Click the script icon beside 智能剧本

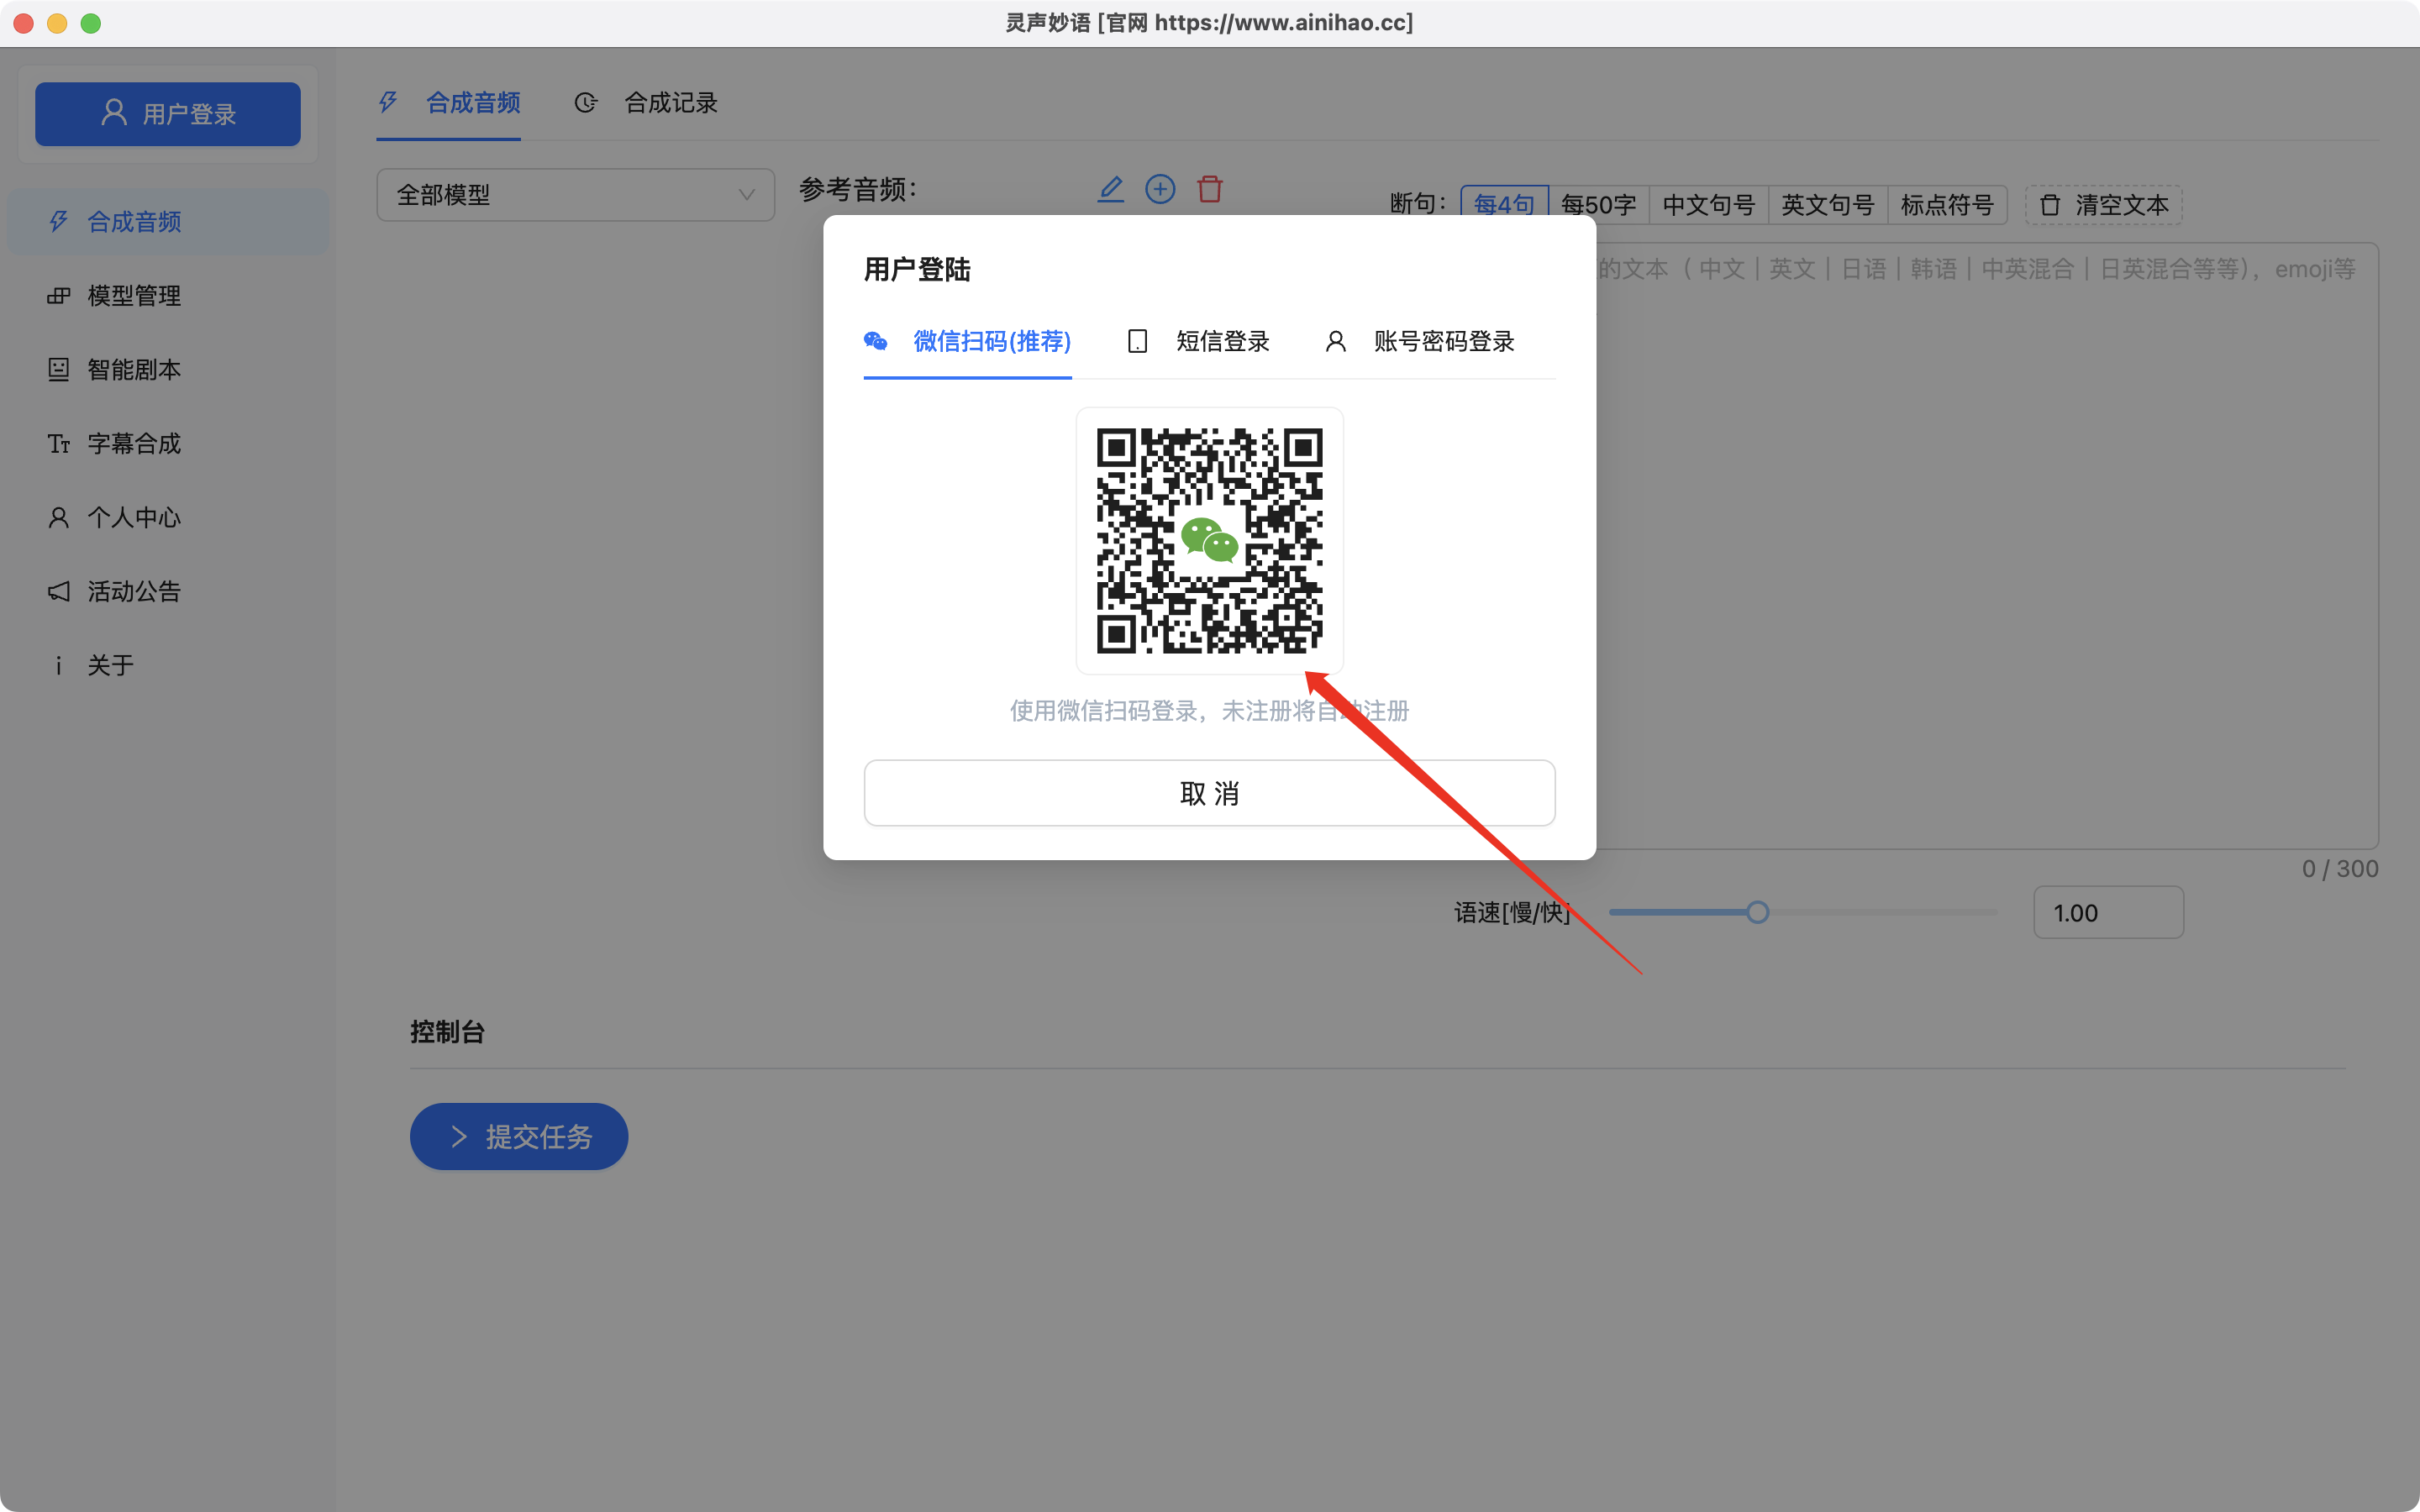click(x=59, y=370)
